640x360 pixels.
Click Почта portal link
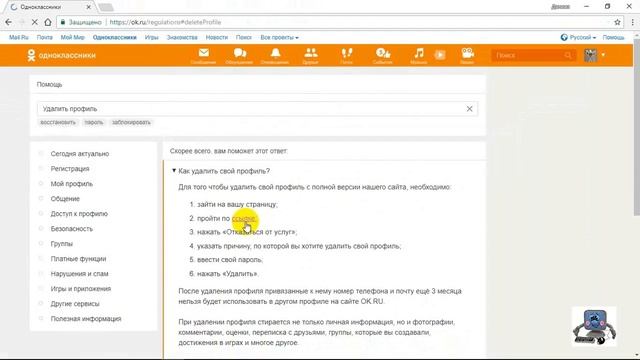tap(44, 37)
